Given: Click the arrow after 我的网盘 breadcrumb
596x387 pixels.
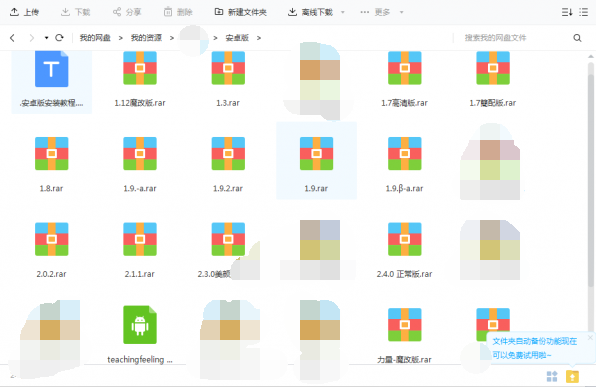Looking at the screenshot, I should (120, 38).
